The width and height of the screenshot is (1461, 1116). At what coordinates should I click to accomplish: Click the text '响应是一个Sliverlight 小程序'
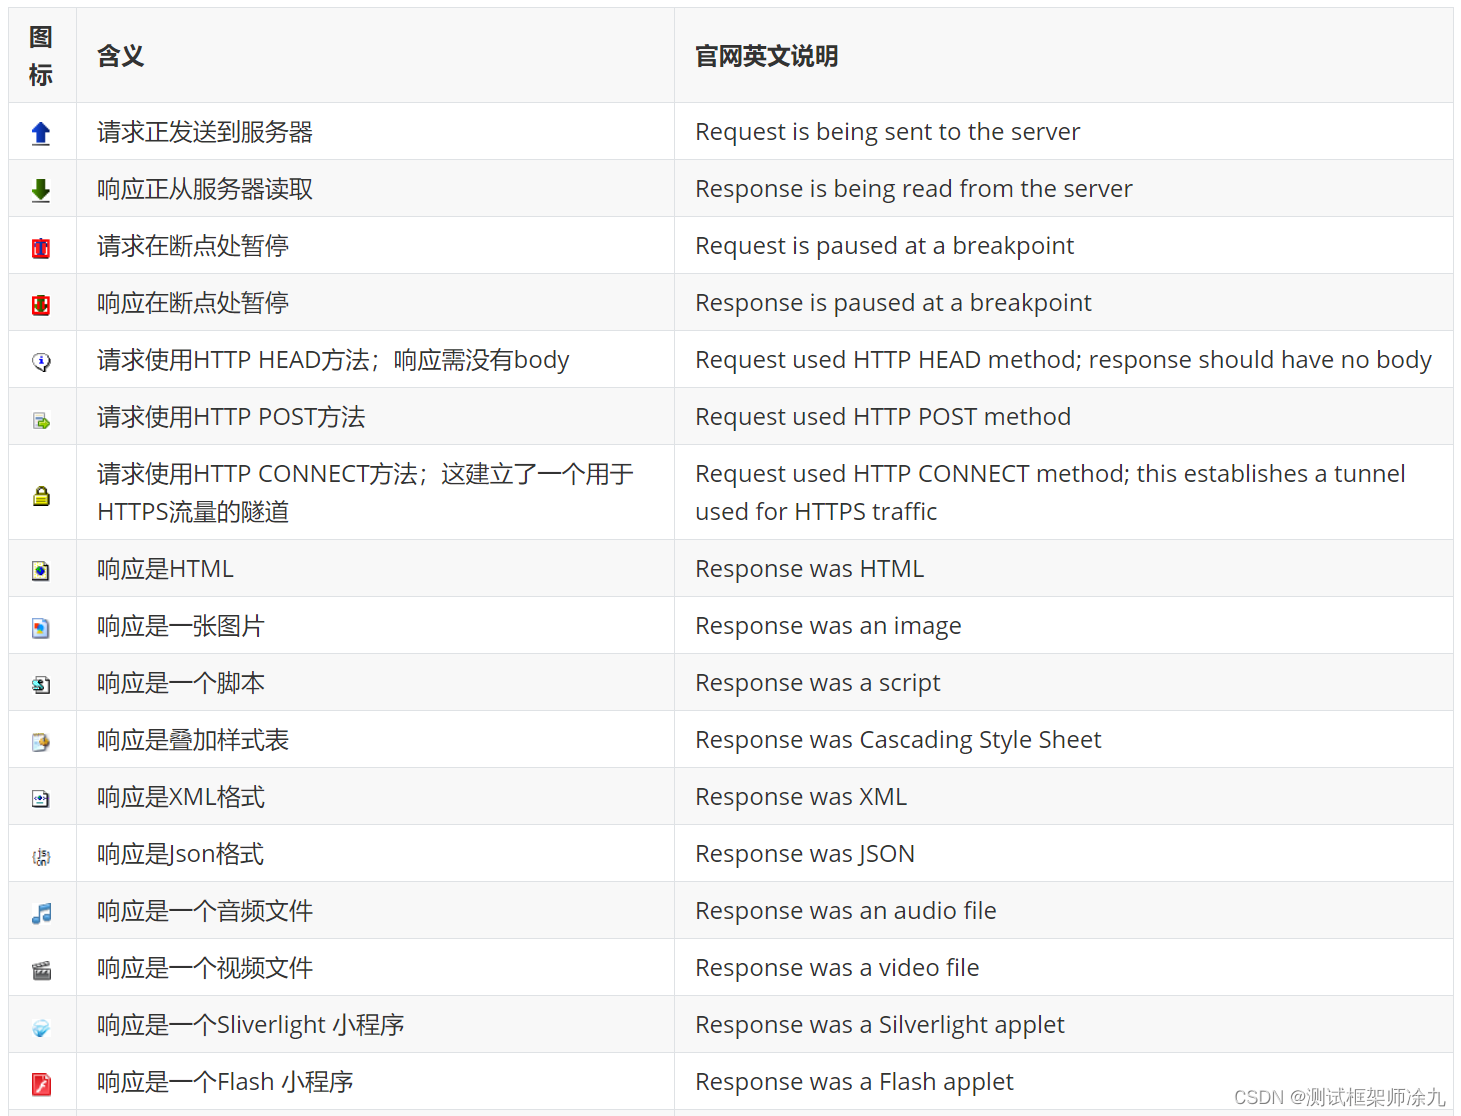(x=251, y=1025)
